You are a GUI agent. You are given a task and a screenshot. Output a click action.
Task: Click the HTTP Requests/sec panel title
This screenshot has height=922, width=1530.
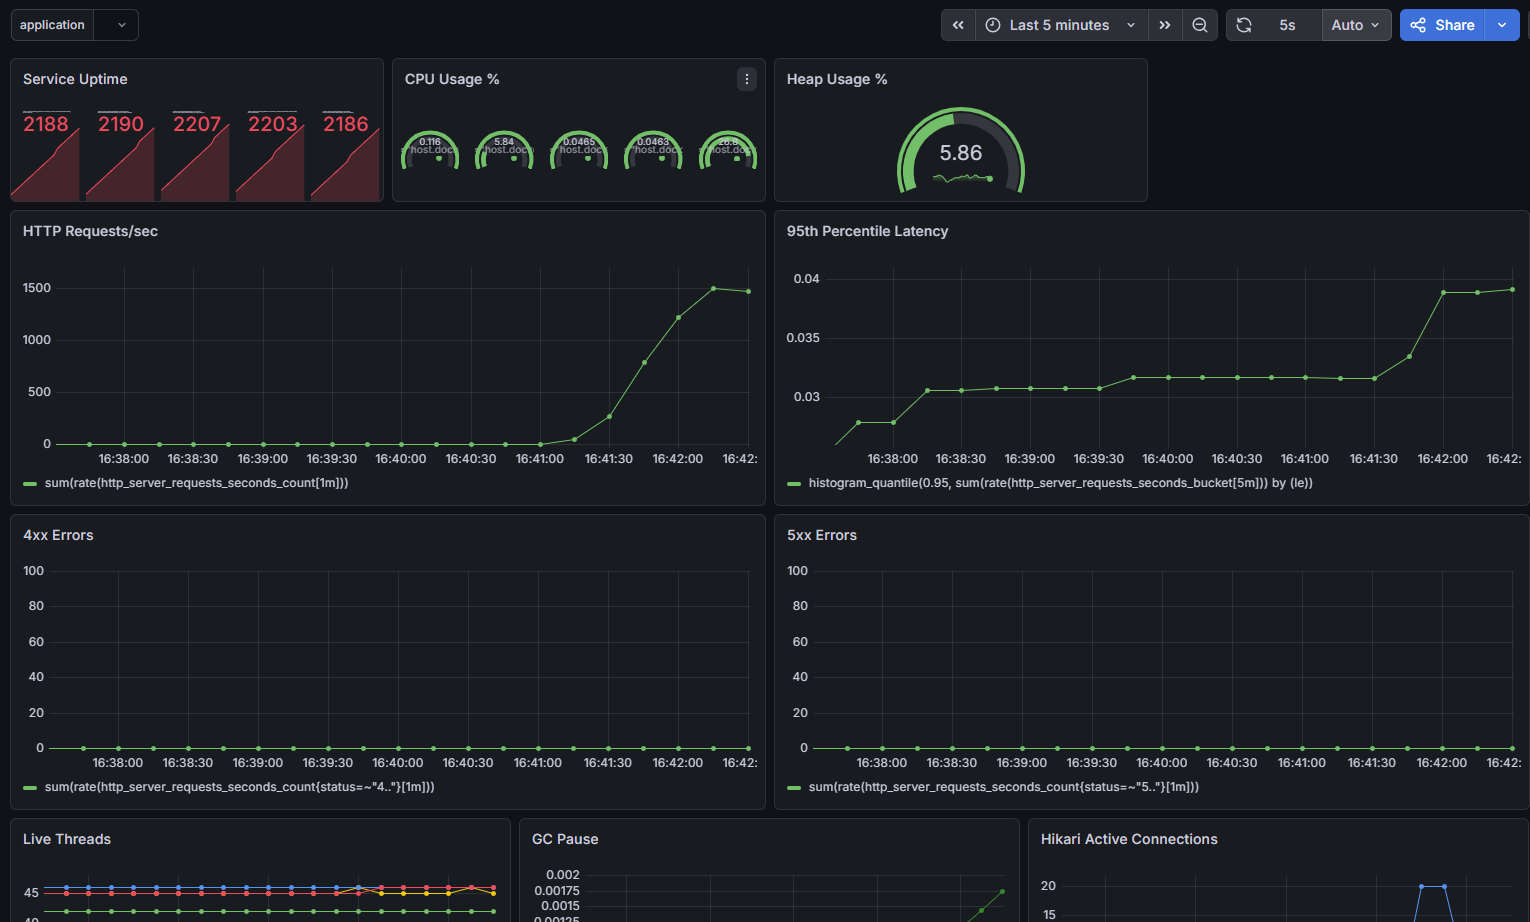click(x=90, y=231)
